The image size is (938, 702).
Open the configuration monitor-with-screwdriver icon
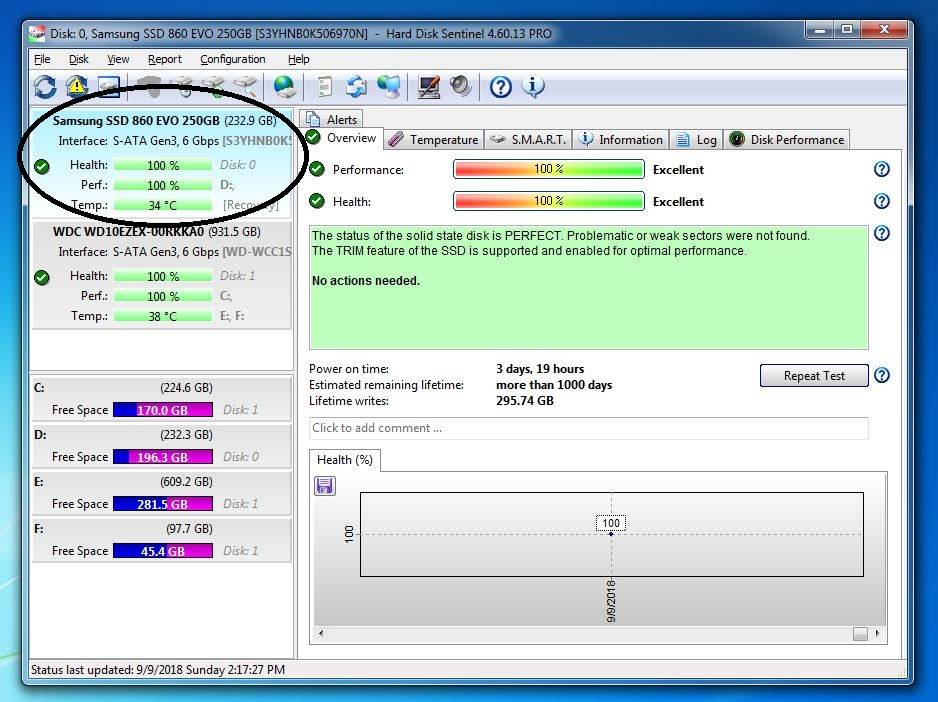tap(428, 87)
